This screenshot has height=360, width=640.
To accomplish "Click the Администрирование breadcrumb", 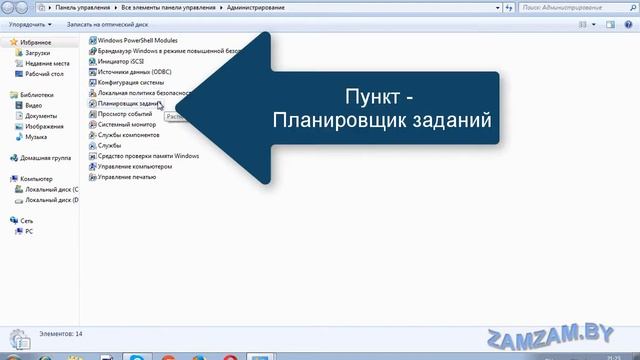I will (x=256, y=8).
